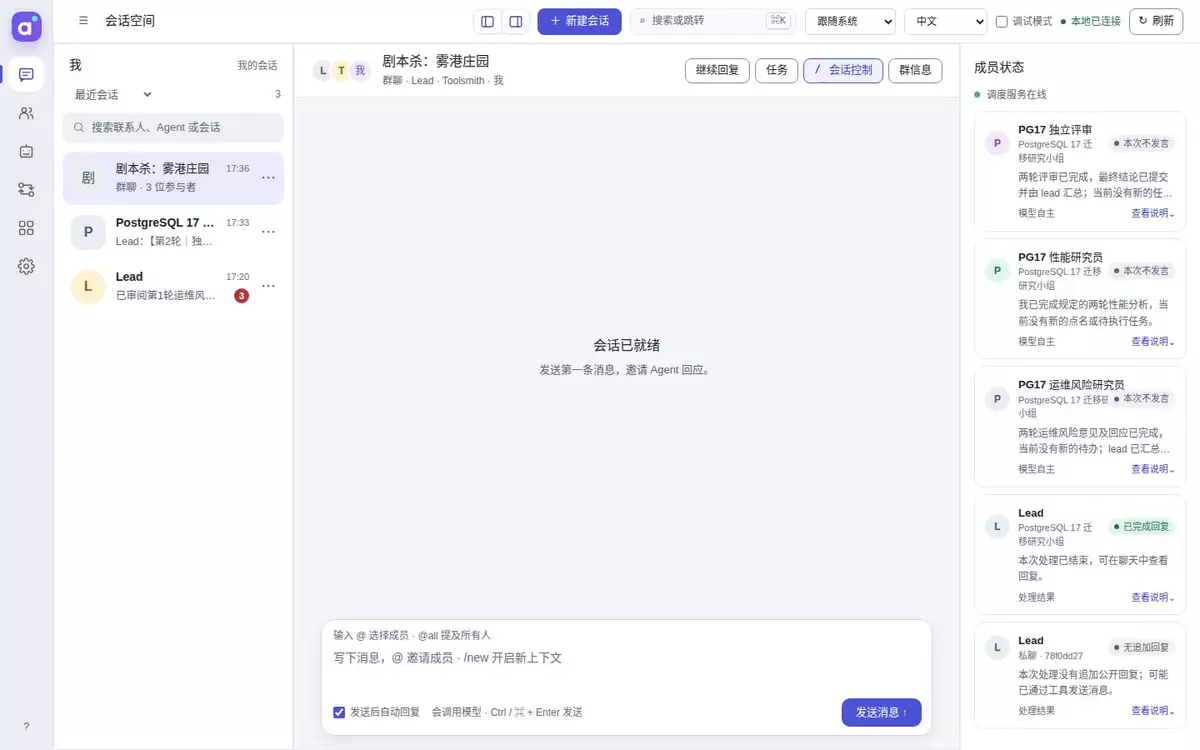Expand 查看说明 on PG17 性能研究员 card
Image resolution: width=1200 pixels, height=750 pixels.
(1153, 341)
